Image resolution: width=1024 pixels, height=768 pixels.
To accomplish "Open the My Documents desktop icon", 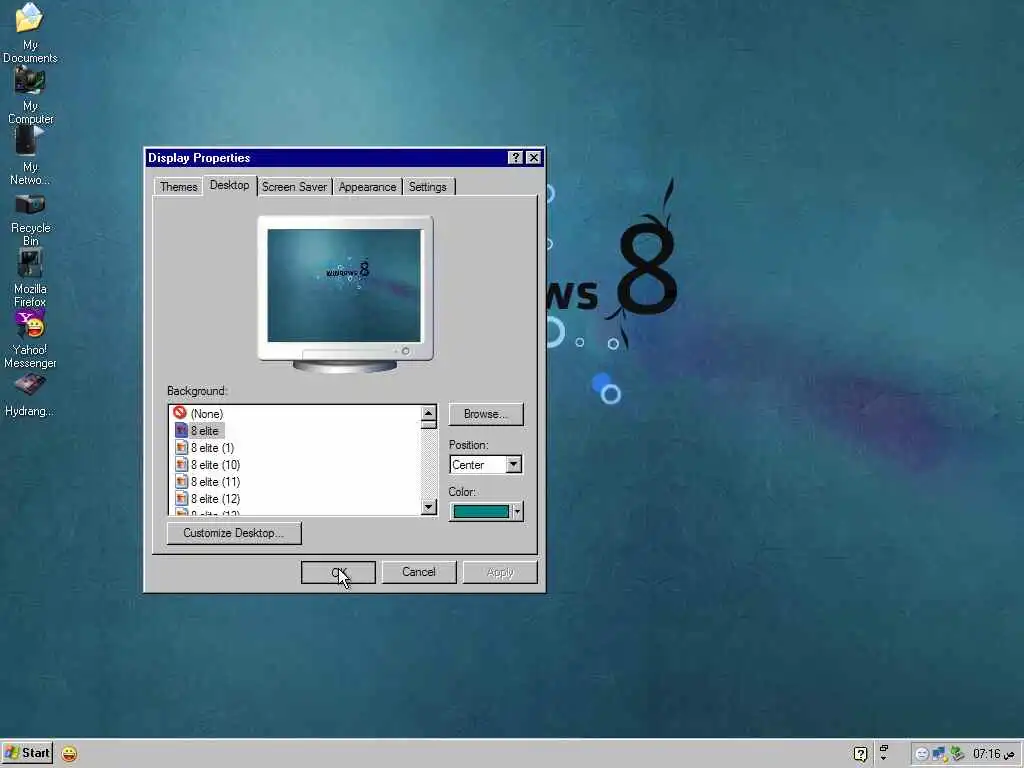I will (x=29, y=33).
